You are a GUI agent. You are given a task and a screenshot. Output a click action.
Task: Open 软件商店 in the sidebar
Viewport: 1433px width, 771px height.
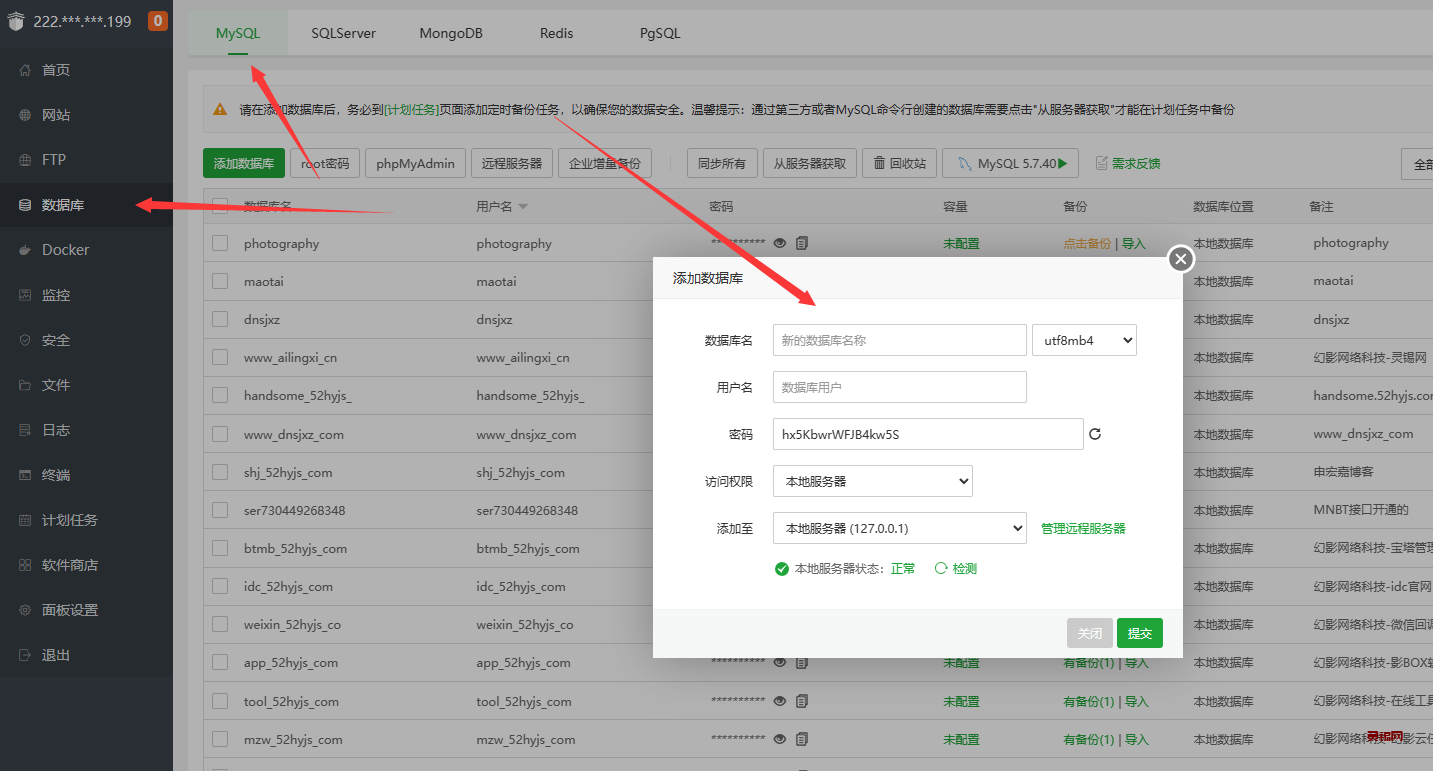69,565
